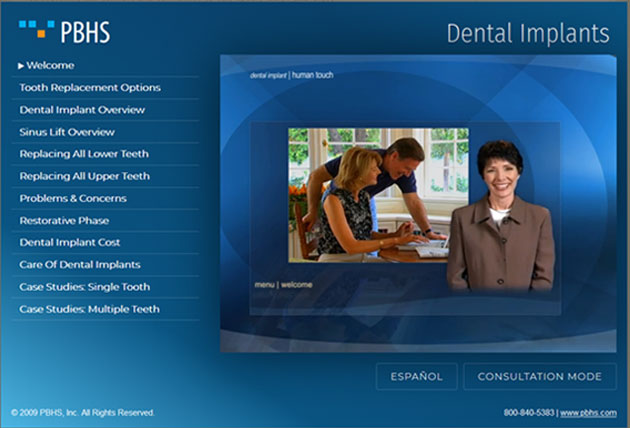
Task: Click the menu | welcome video caption
Action: (x=283, y=285)
